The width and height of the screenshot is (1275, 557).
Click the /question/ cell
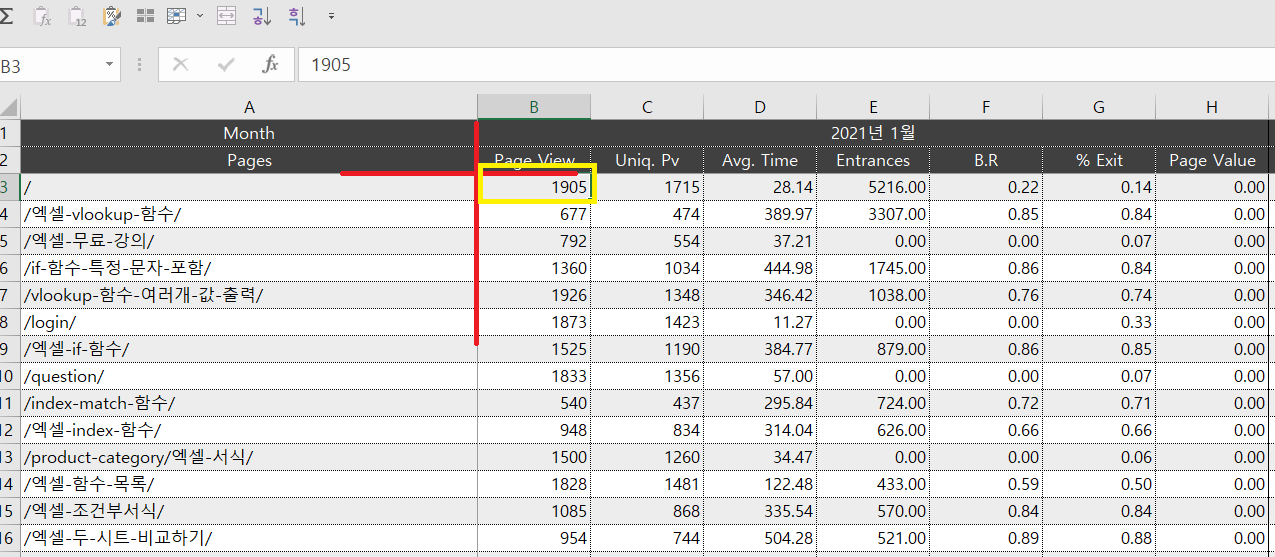249,376
